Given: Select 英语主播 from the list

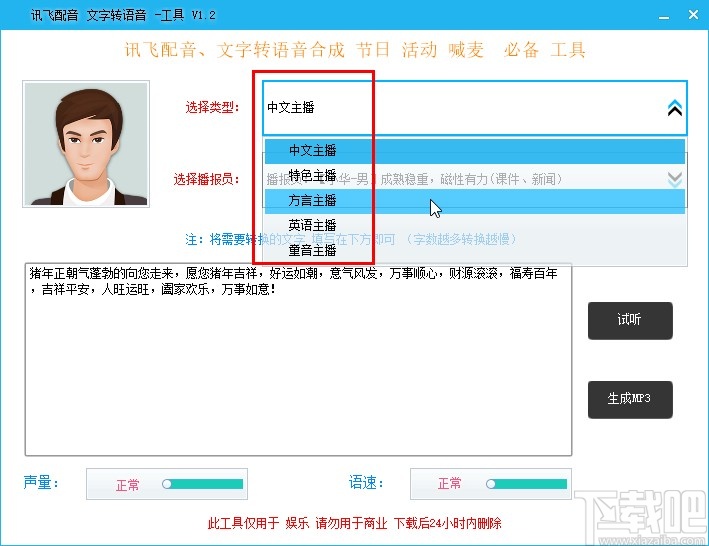Looking at the screenshot, I should 475,225.
